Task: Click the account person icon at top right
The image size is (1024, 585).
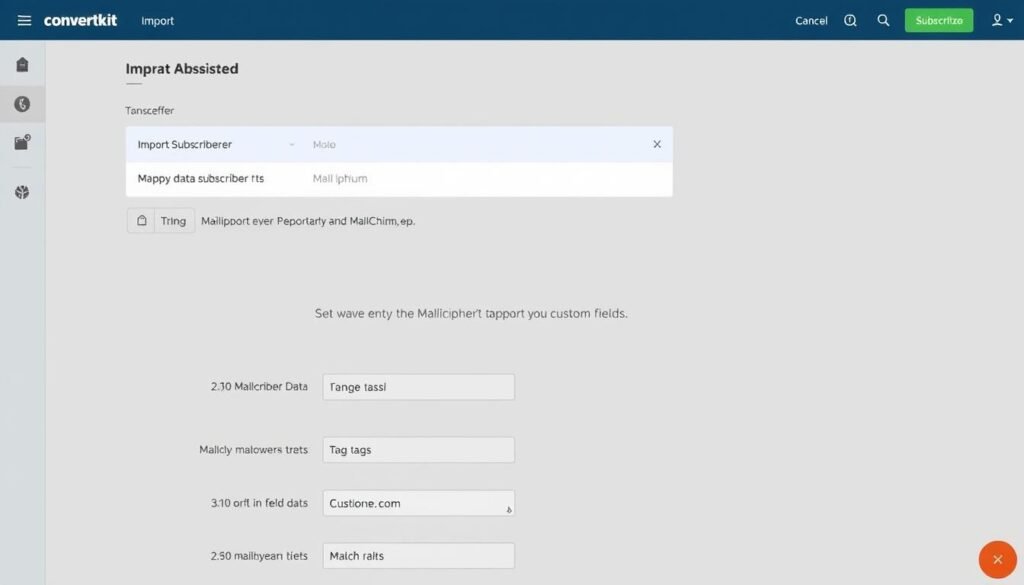Action: [996, 20]
